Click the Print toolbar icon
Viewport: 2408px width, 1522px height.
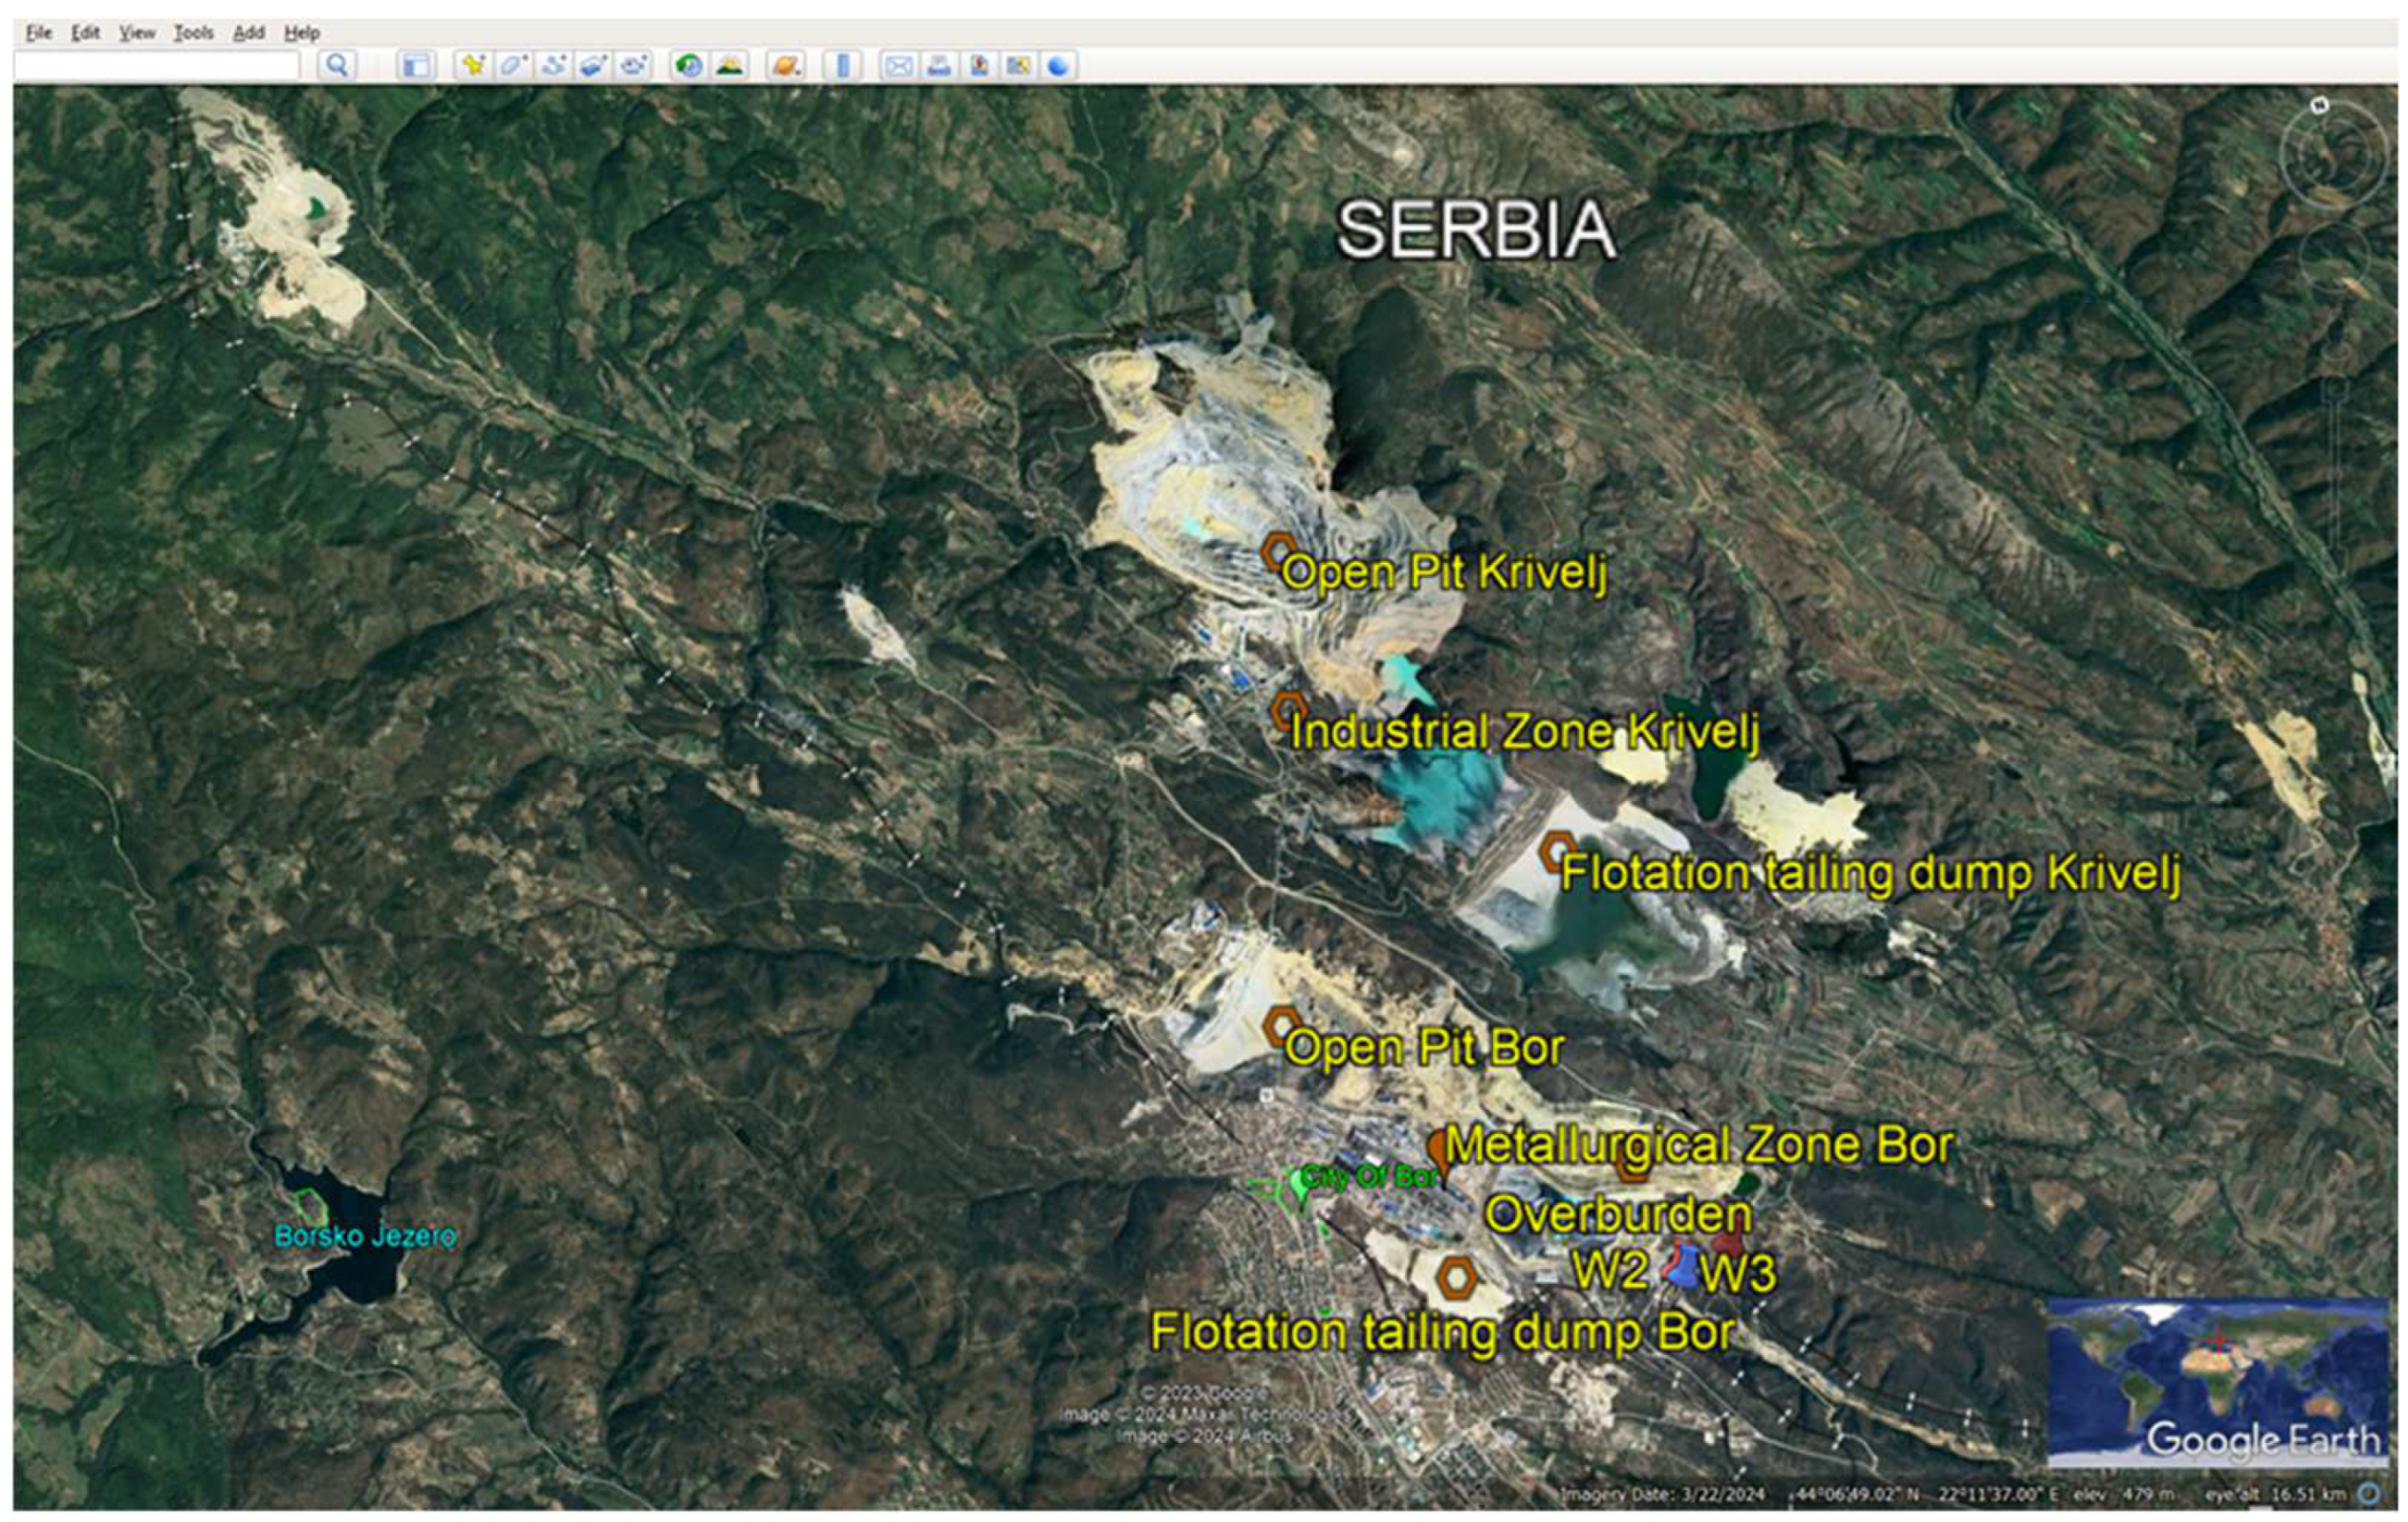pos(938,66)
